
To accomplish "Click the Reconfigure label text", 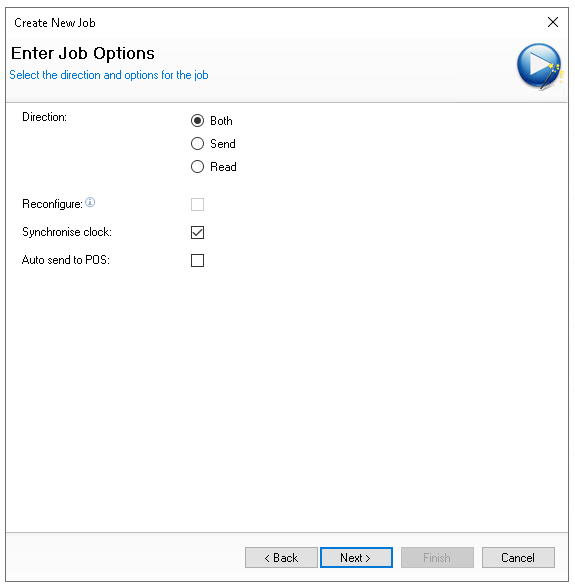I will pos(52,204).
